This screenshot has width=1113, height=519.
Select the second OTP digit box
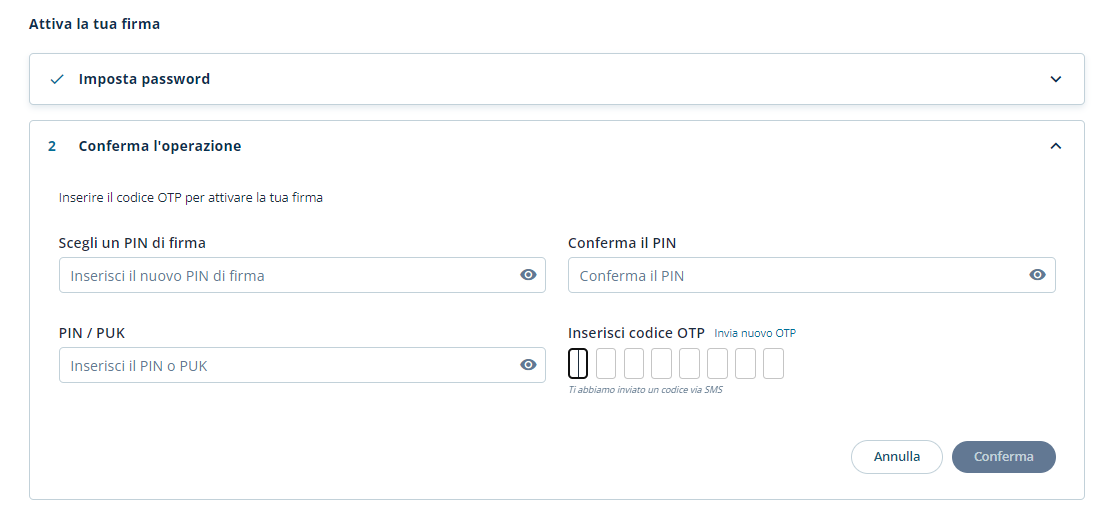[x=606, y=363]
